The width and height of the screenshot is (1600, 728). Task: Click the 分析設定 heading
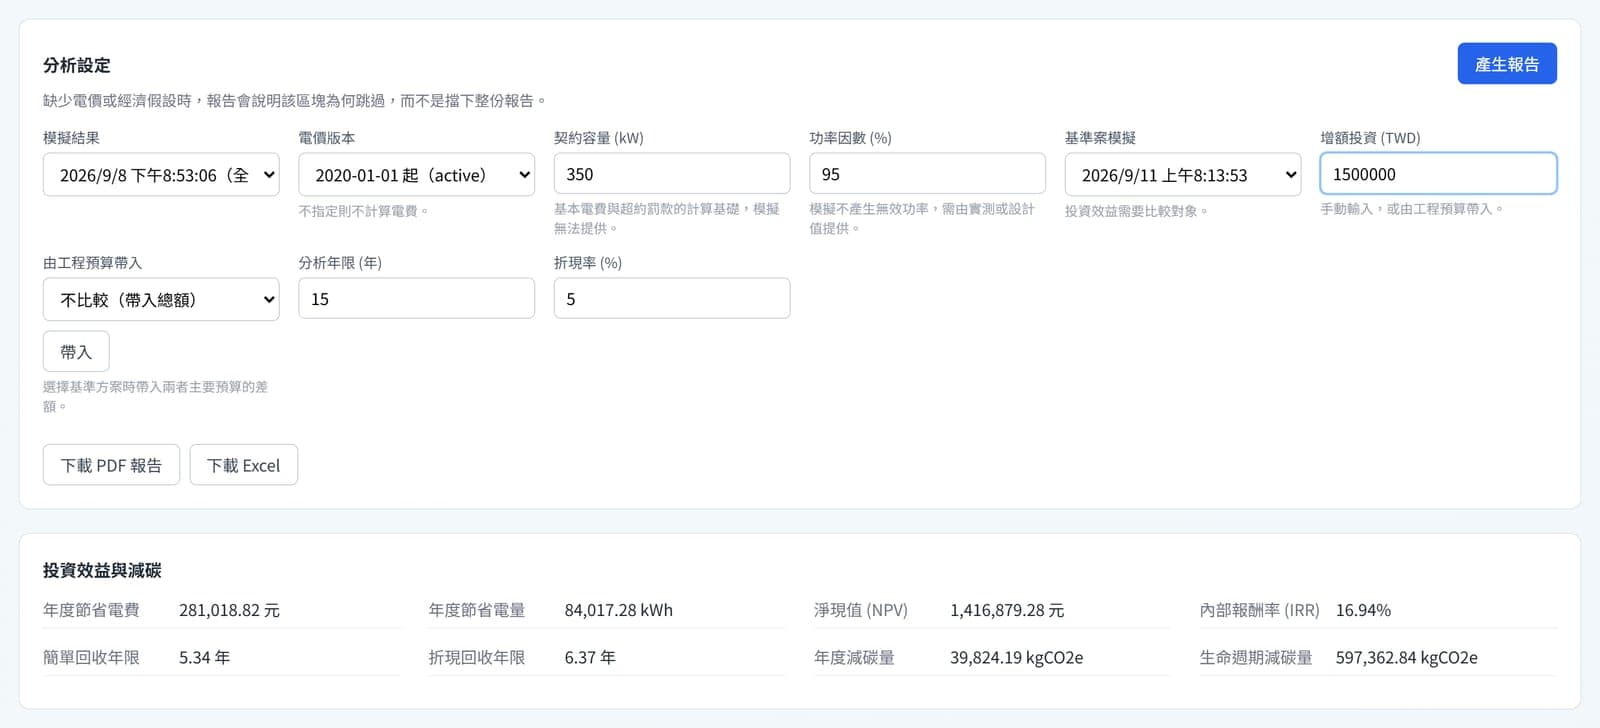click(x=77, y=65)
